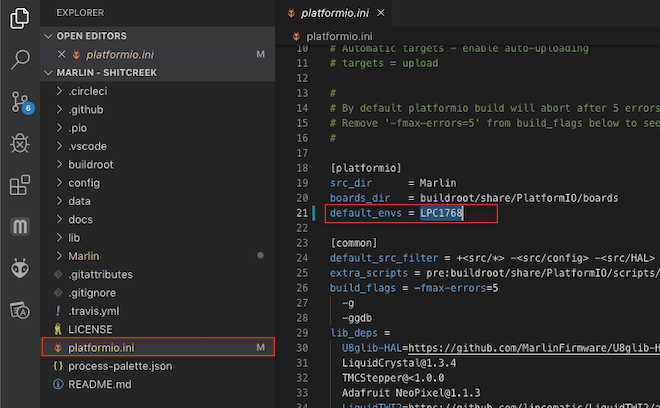Click Adafruit NeoPixel@1.1.3 on line 33

point(411,393)
